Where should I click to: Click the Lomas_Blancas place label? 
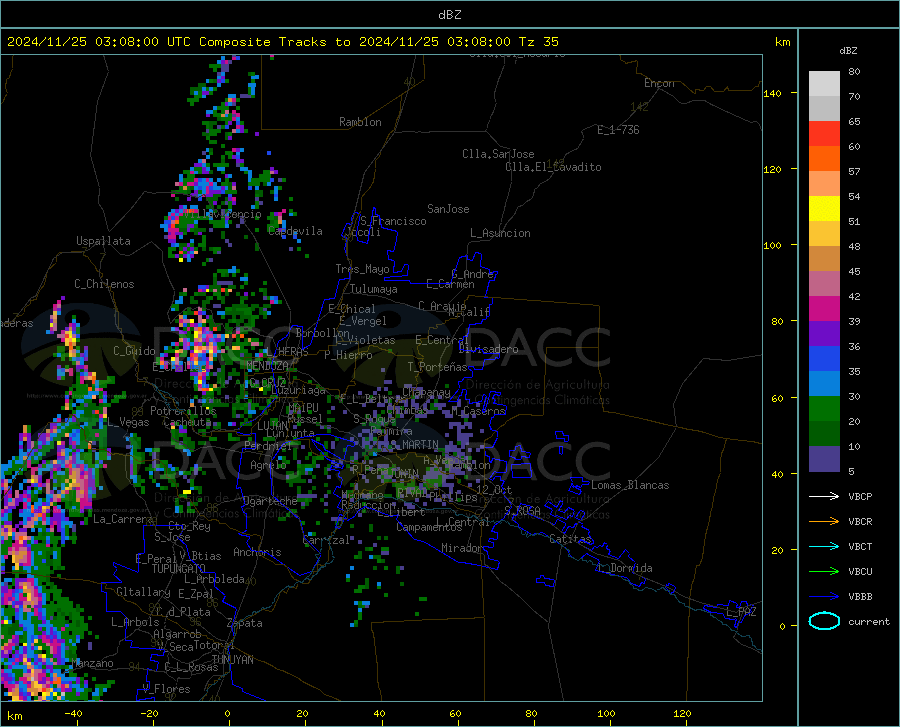[630, 485]
